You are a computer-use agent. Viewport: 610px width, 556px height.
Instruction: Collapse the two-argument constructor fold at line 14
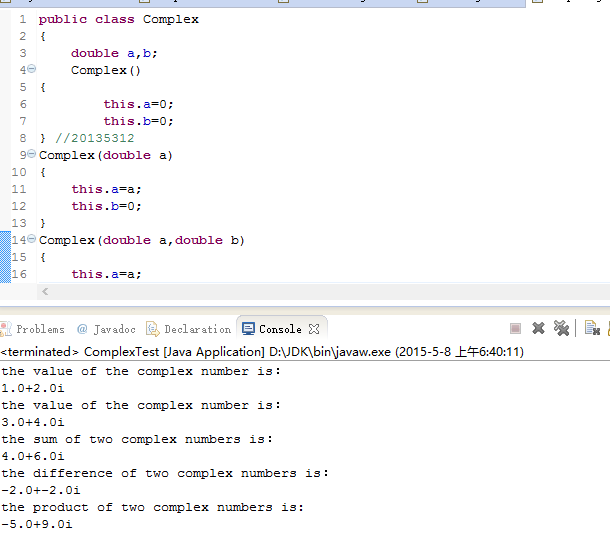(x=32, y=239)
